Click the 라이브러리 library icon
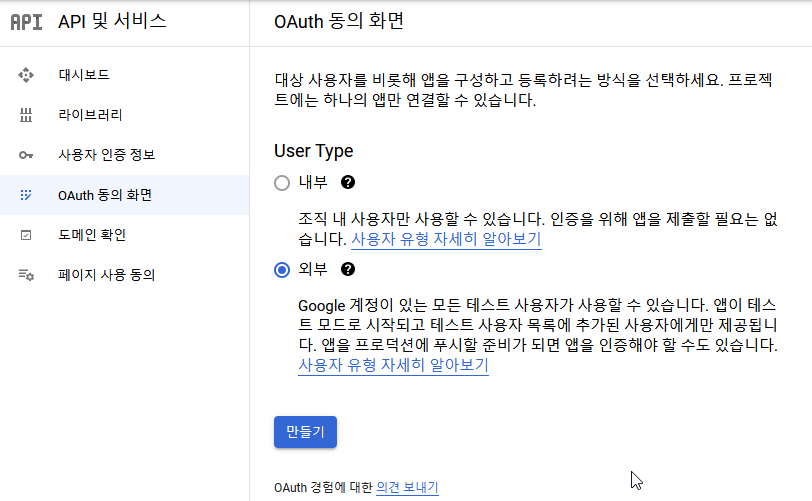Viewport: 812px width, 501px height. tap(26, 115)
